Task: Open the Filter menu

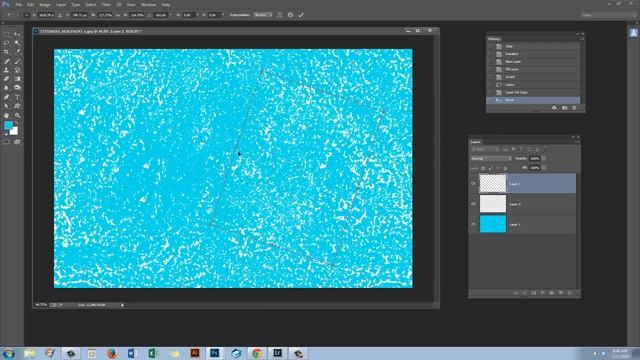Action: tap(106, 4)
